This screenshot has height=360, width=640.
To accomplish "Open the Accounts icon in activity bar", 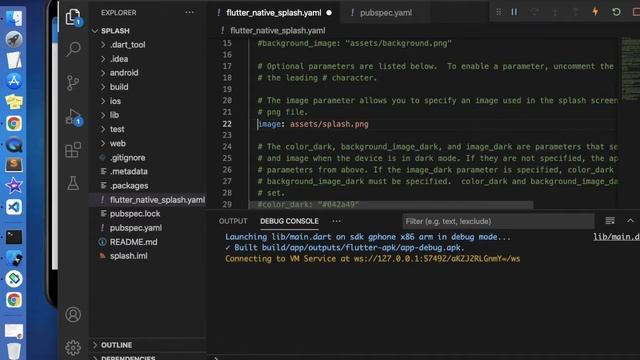I will [x=73, y=315].
